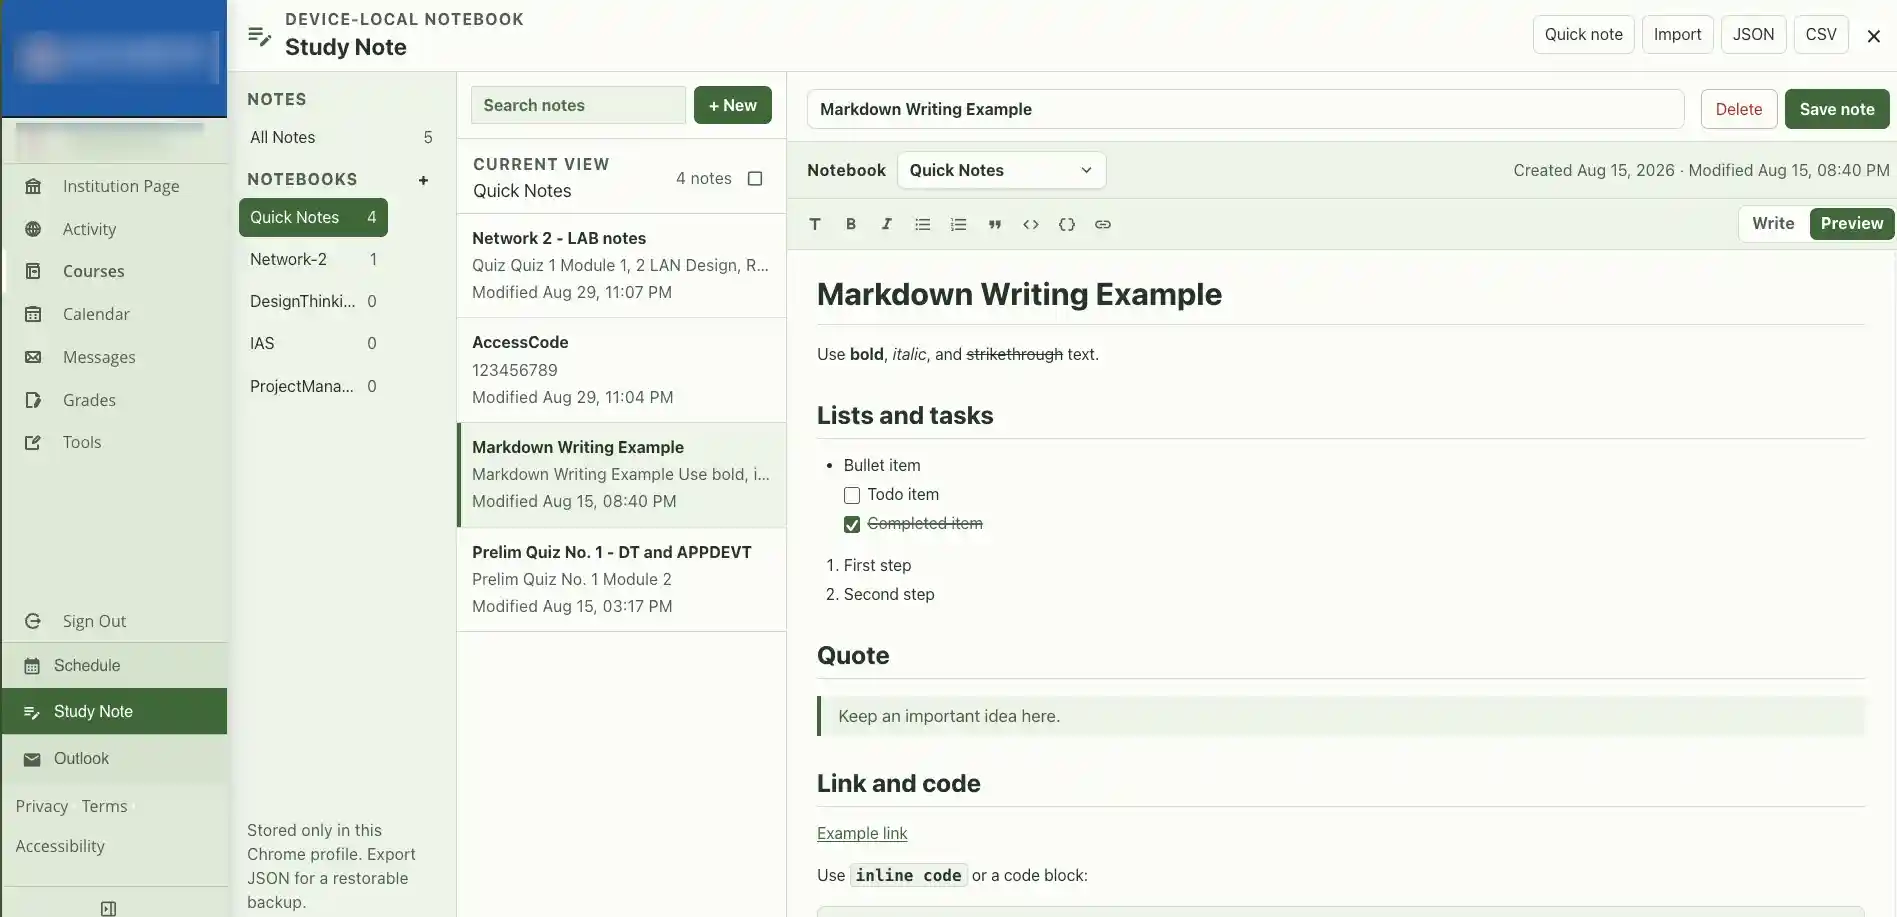Viewport: 1897px width, 917px height.
Task: Collapse the sidebar with the bottom panel icon
Action: click(109, 908)
